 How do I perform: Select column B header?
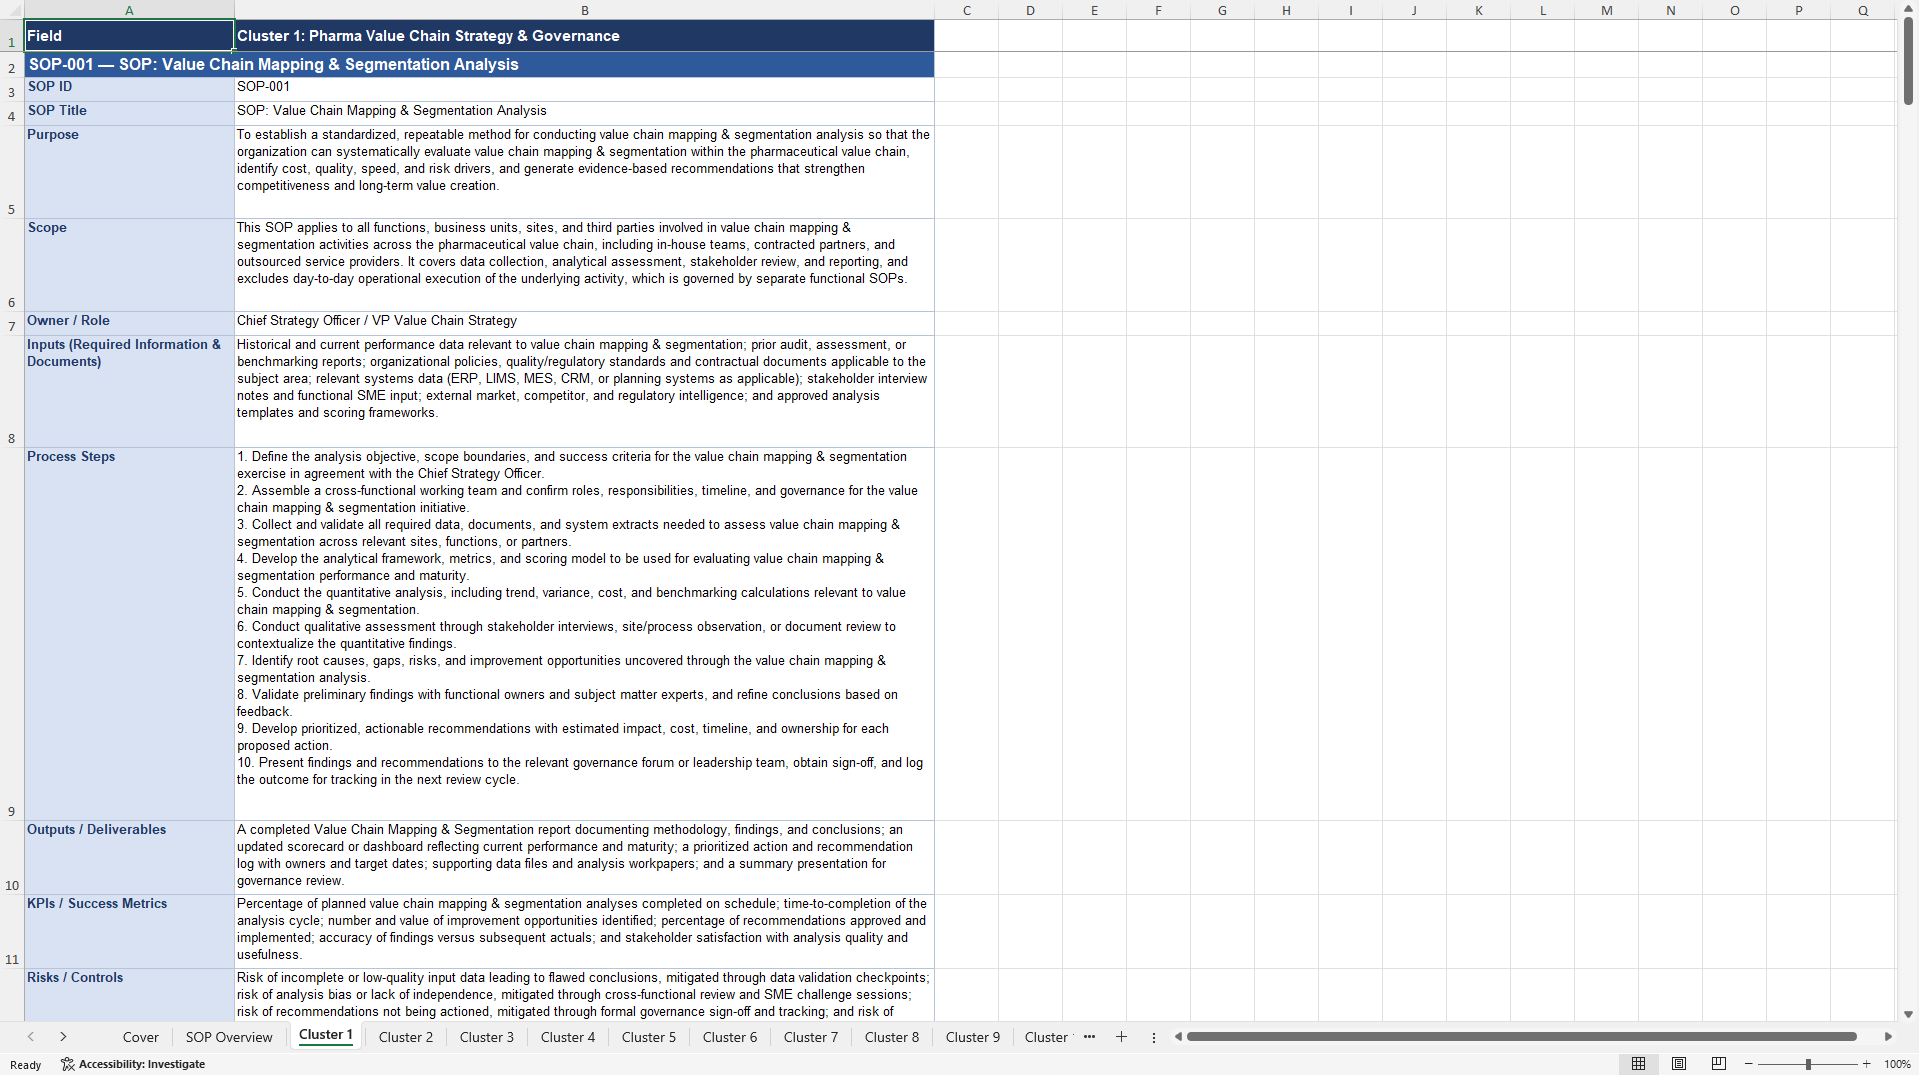[584, 10]
